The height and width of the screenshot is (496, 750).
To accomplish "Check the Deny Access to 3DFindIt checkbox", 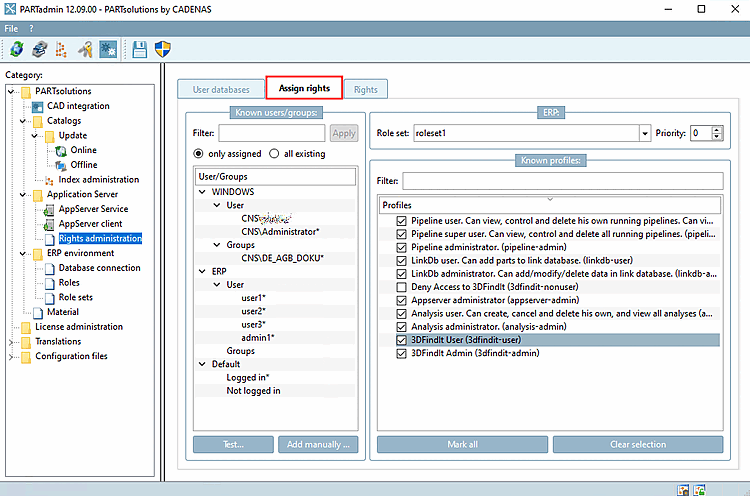I will [401, 287].
